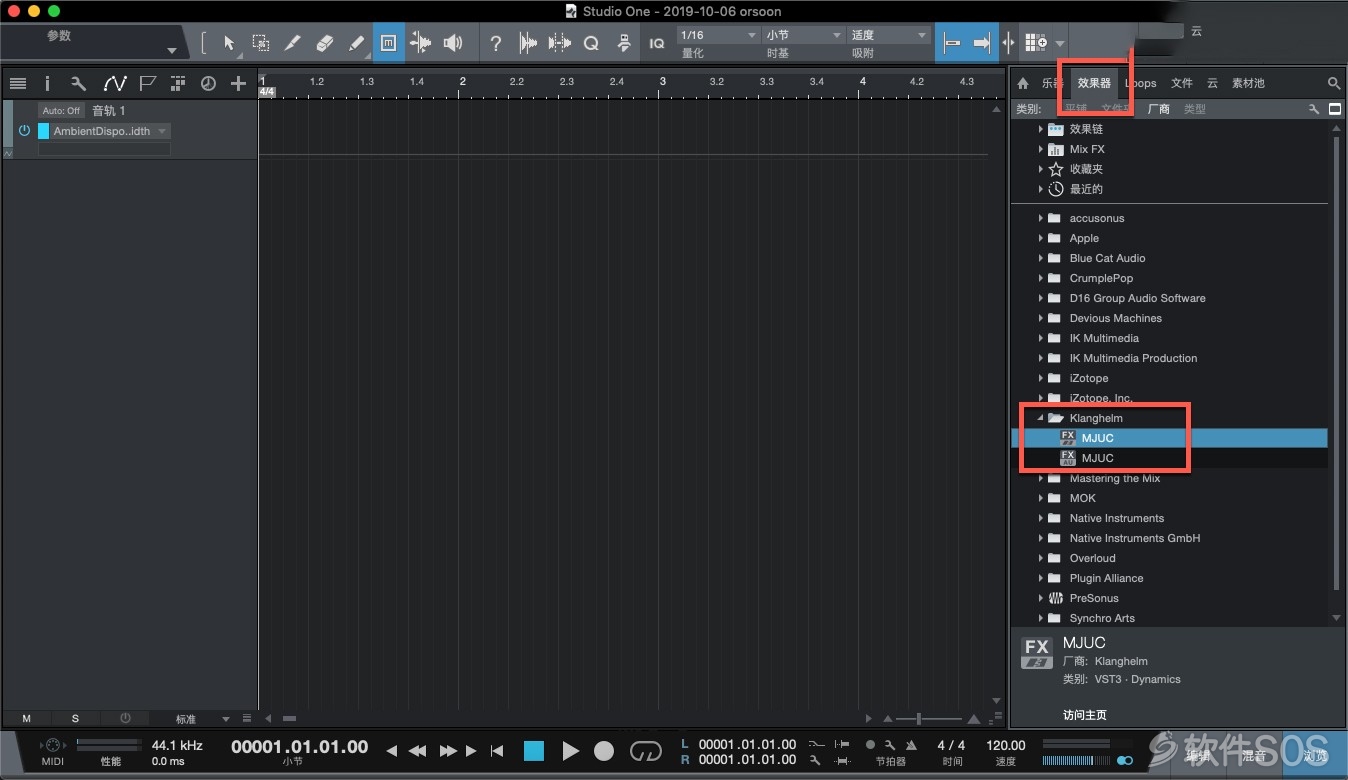Arm the record button
Viewport: 1348px width, 780px height.
(x=604, y=750)
